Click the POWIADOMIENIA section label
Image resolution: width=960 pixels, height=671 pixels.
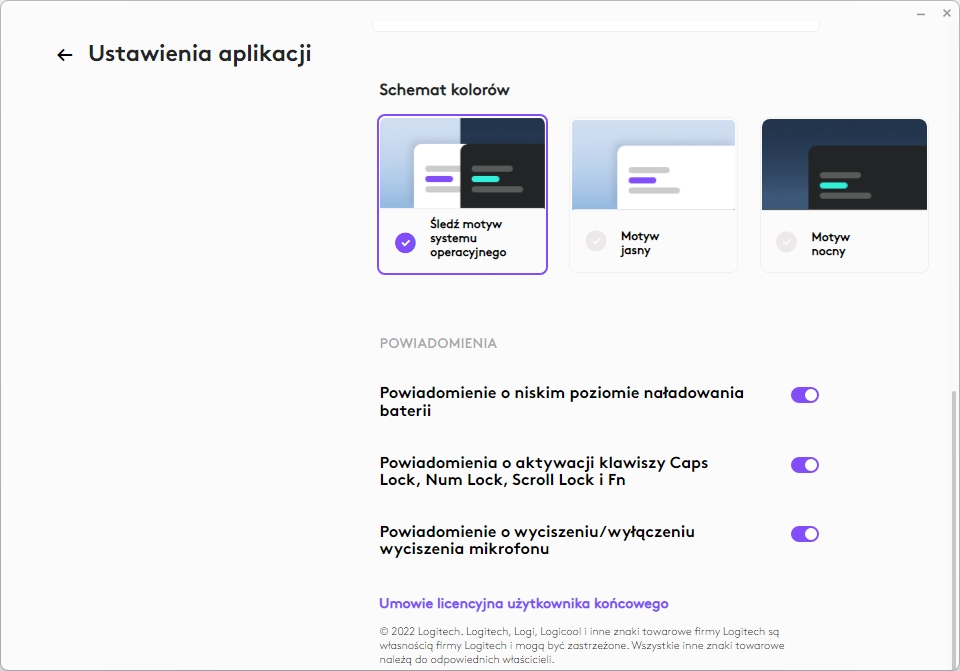[x=438, y=343]
